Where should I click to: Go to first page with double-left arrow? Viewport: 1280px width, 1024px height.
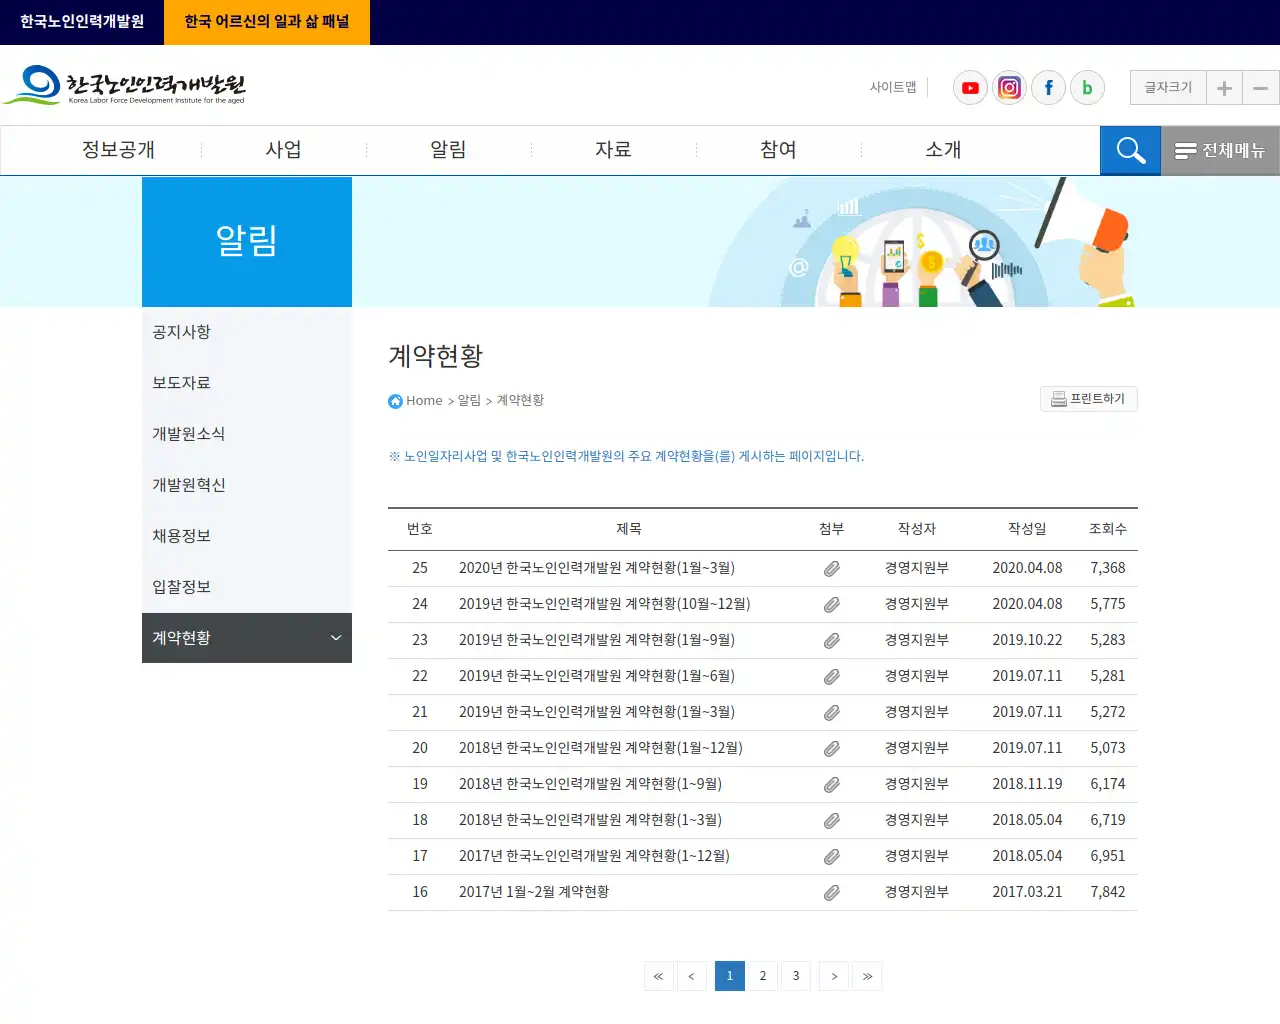[x=658, y=976]
